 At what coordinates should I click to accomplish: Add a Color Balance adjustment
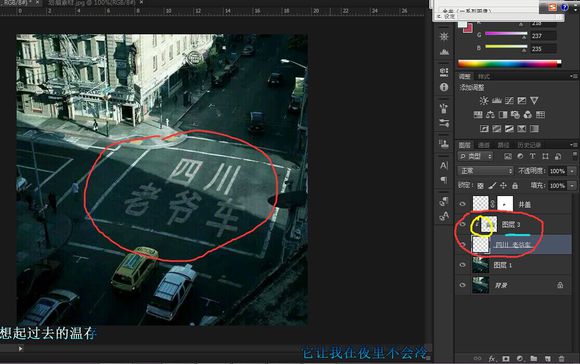[490, 115]
